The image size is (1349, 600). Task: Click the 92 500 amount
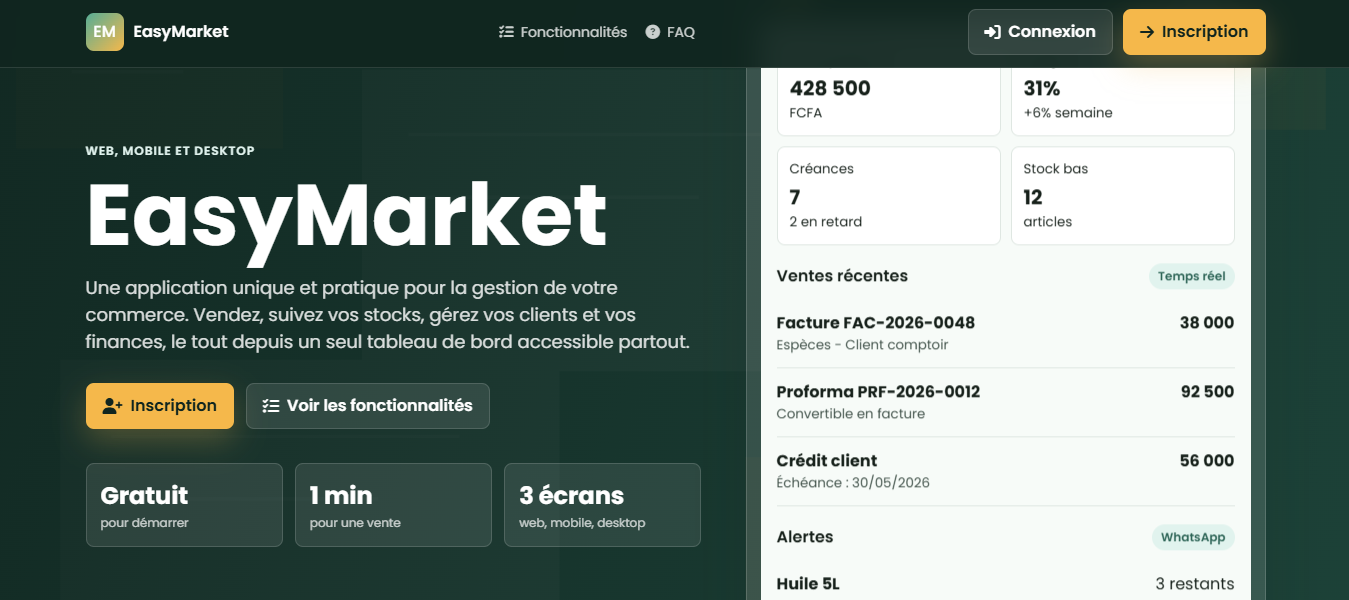1207,392
